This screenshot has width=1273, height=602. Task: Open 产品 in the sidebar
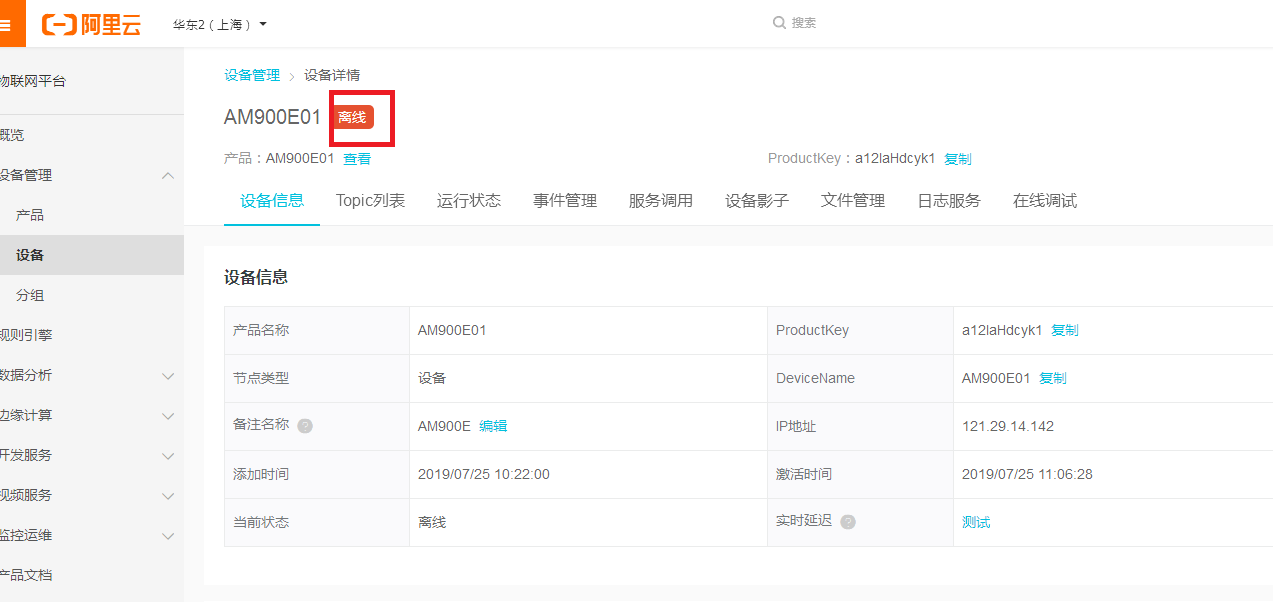[30, 215]
